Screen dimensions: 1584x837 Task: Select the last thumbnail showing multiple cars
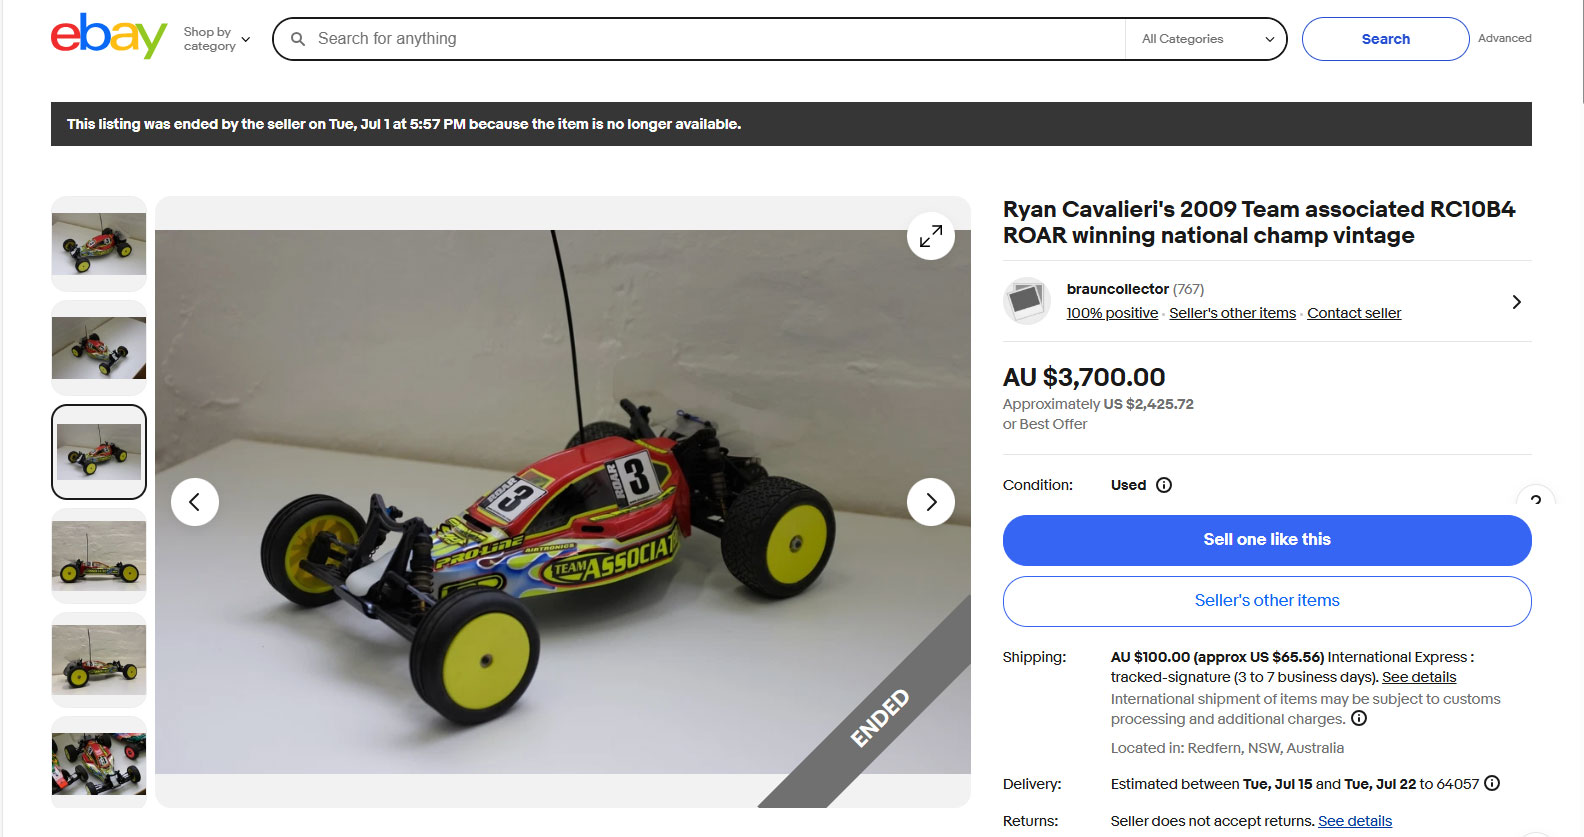click(x=99, y=763)
